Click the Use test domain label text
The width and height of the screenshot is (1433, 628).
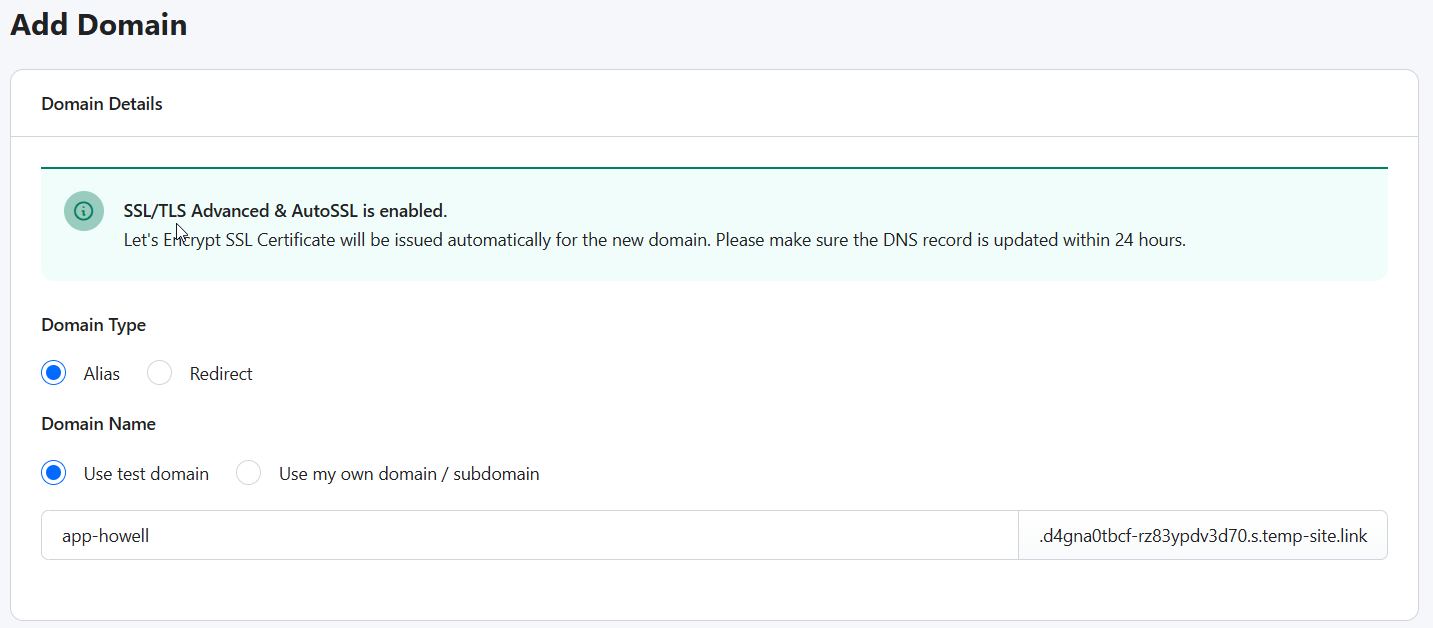(x=146, y=474)
